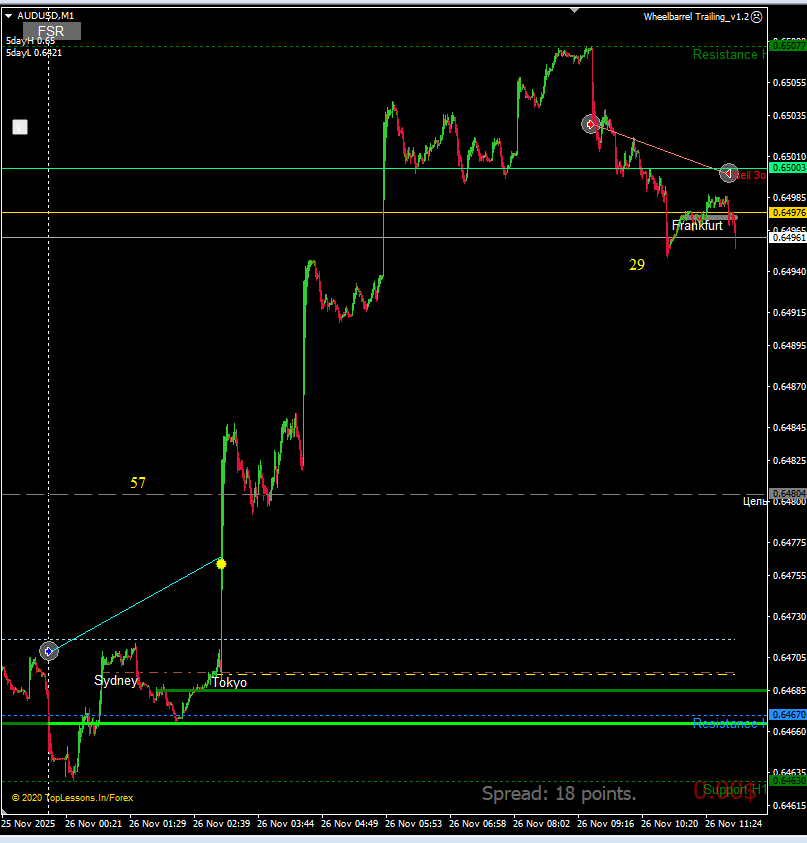Click the Wheelbarrel Trailing expert smiley icon
The height and width of the screenshot is (843, 807).
pyautogui.click(x=756, y=17)
